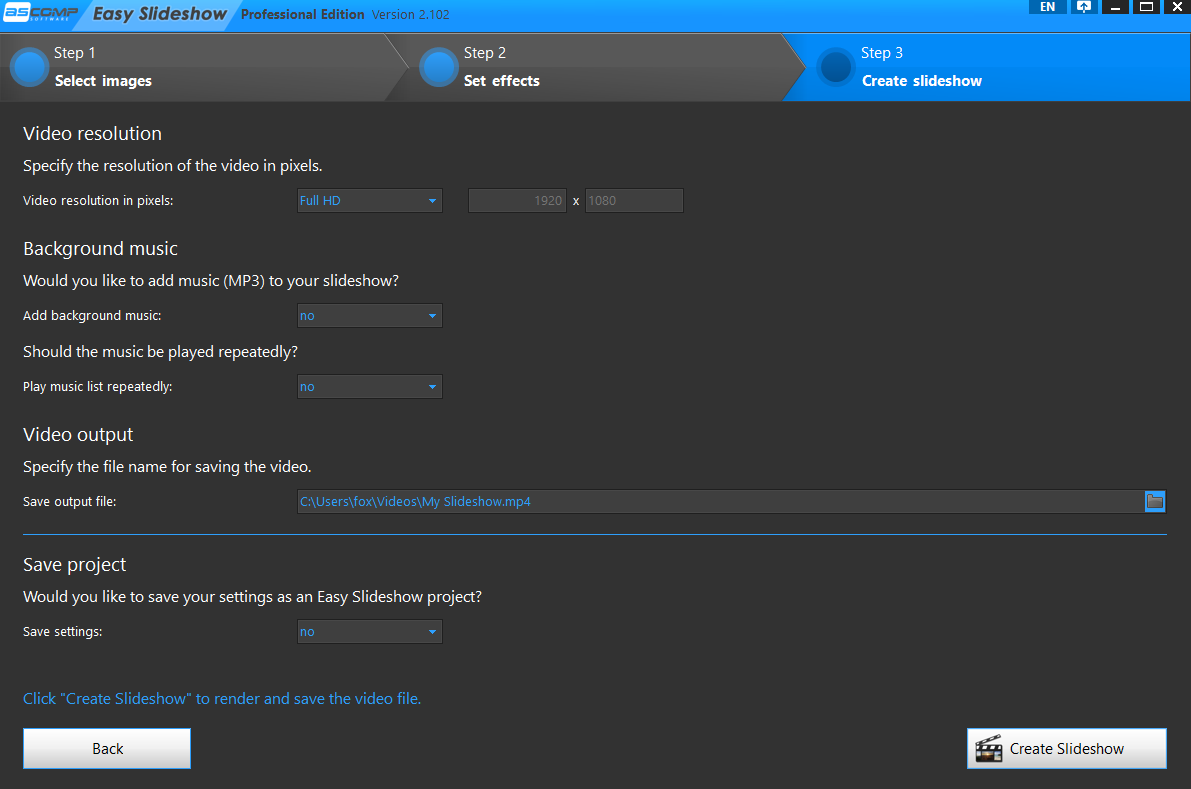Click the Back button
Image resolution: width=1191 pixels, height=789 pixels.
click(107, 749)
